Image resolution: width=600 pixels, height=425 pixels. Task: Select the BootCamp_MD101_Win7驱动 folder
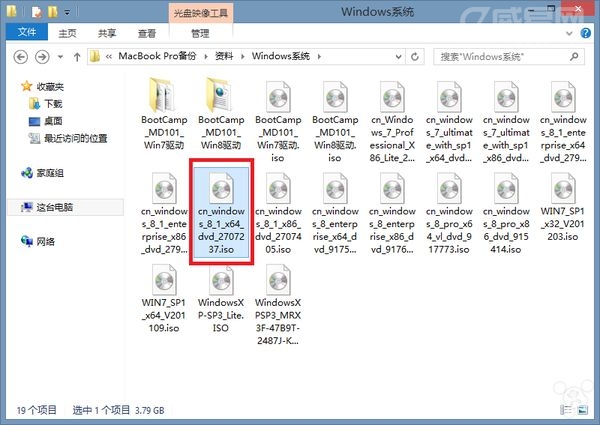pyautogui.click(x=164, y=114)
